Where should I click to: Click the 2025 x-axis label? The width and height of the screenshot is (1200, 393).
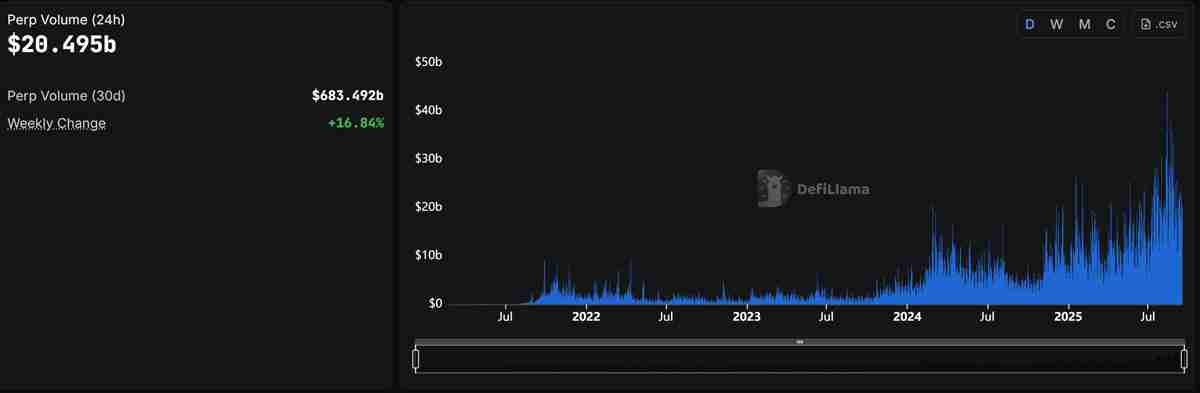pyautogui.click(x=1068, y=317)
